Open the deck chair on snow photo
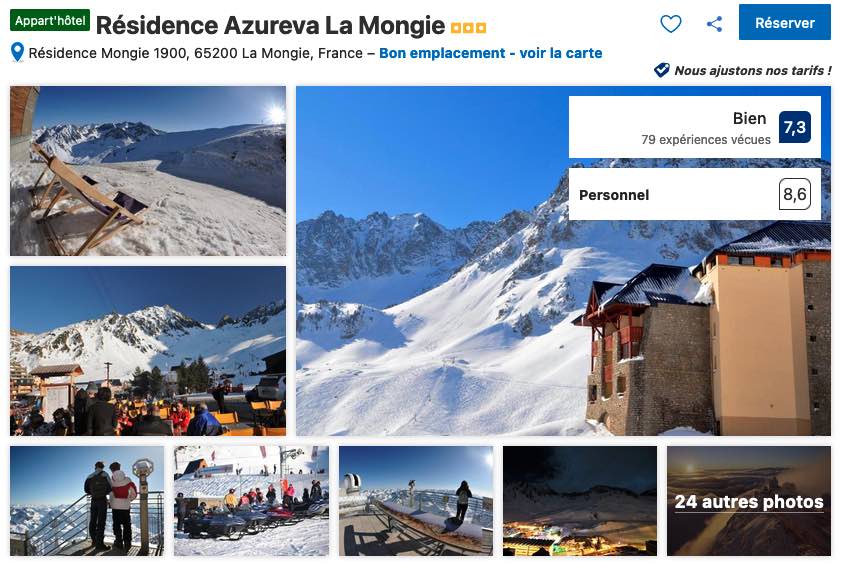 (148, 171)
